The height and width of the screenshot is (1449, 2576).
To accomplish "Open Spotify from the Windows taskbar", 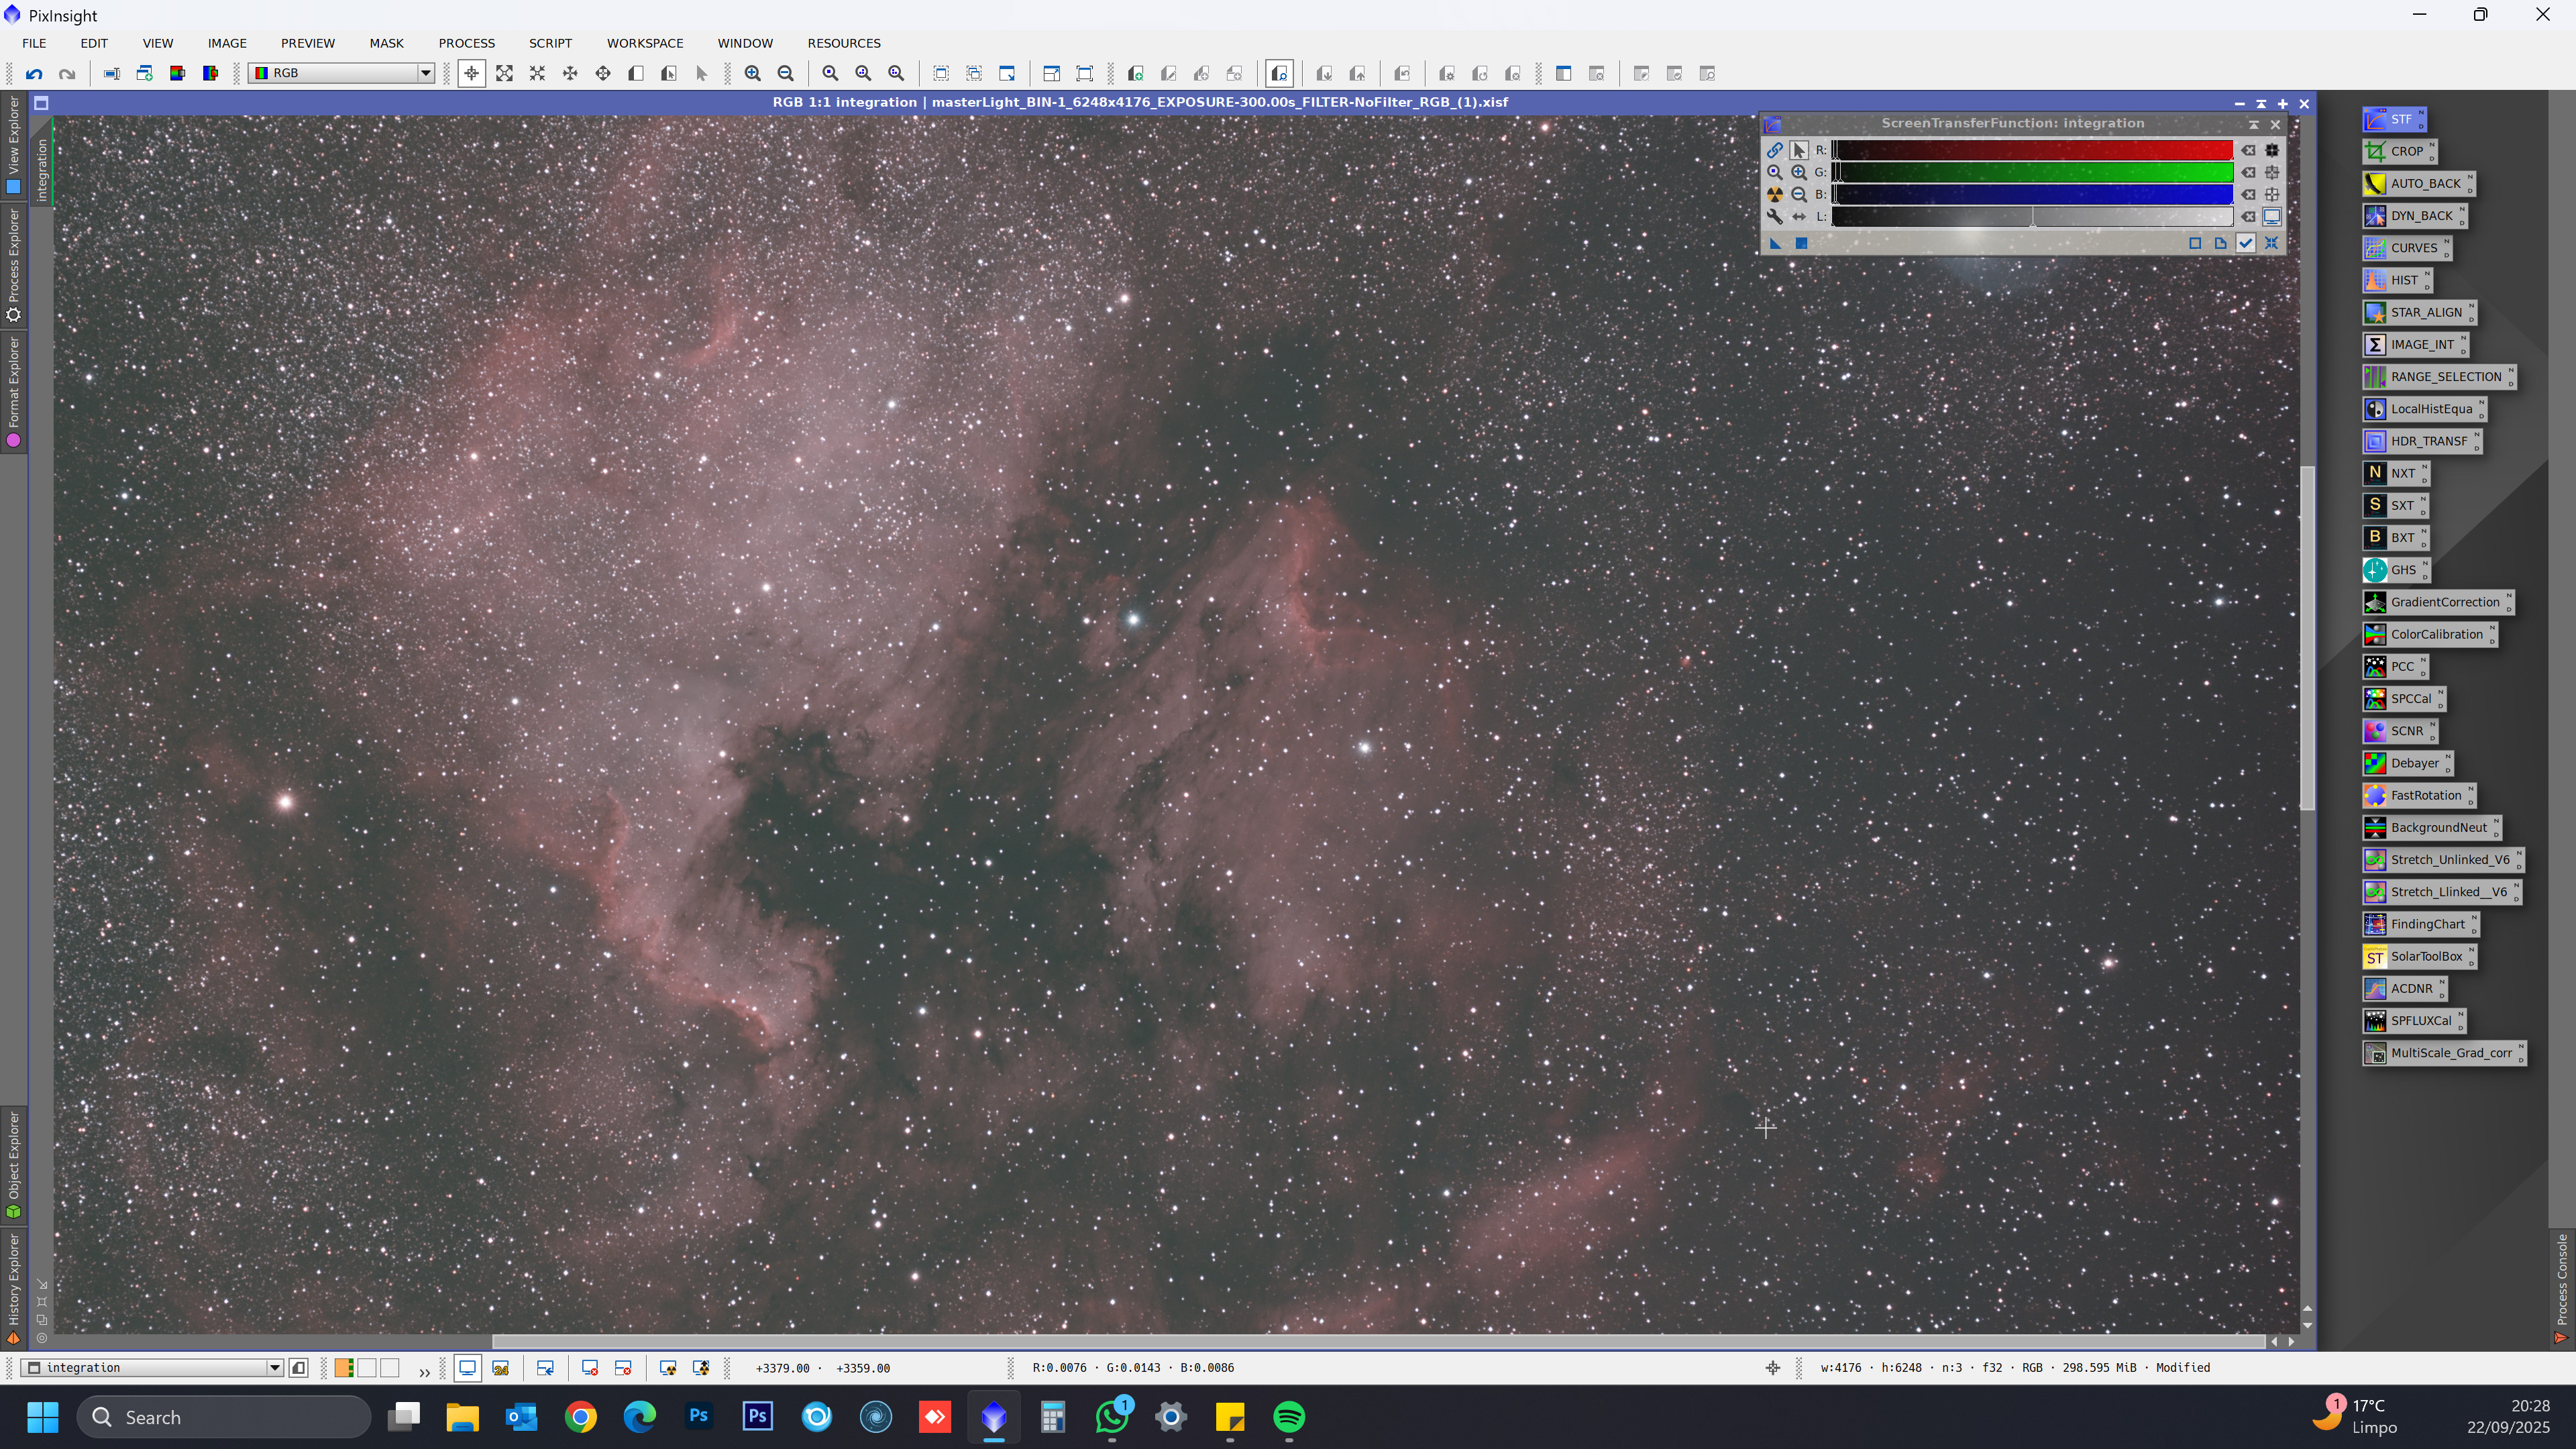I will (1289, 1417).
